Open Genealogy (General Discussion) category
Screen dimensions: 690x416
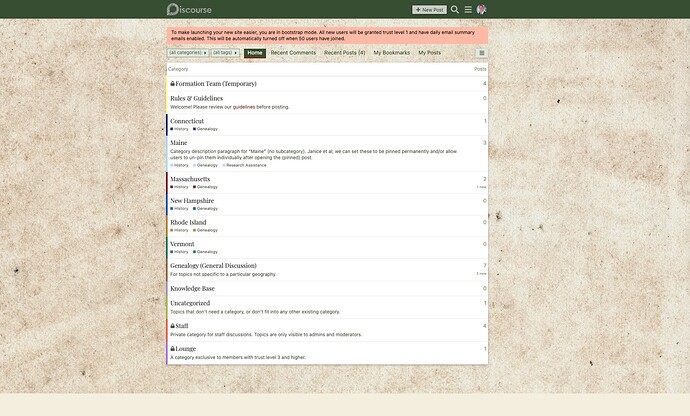coord(213,265)
